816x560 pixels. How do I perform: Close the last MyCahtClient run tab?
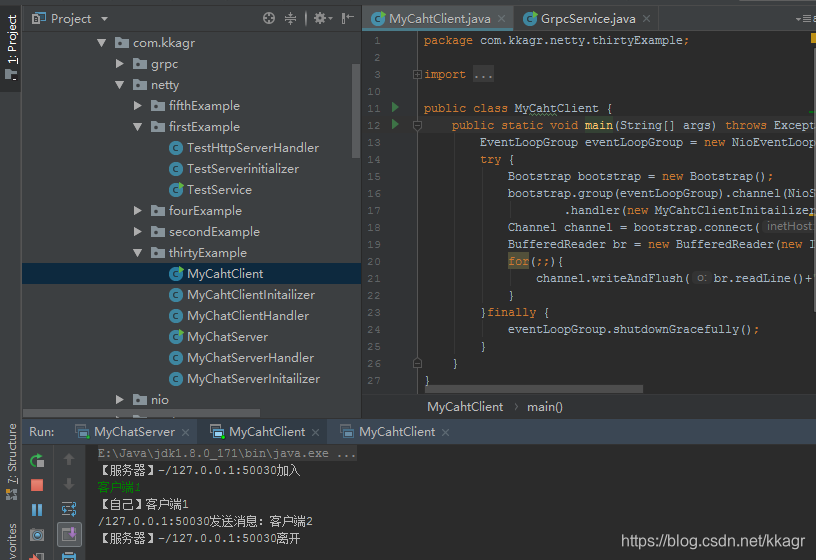coord(445,432)
